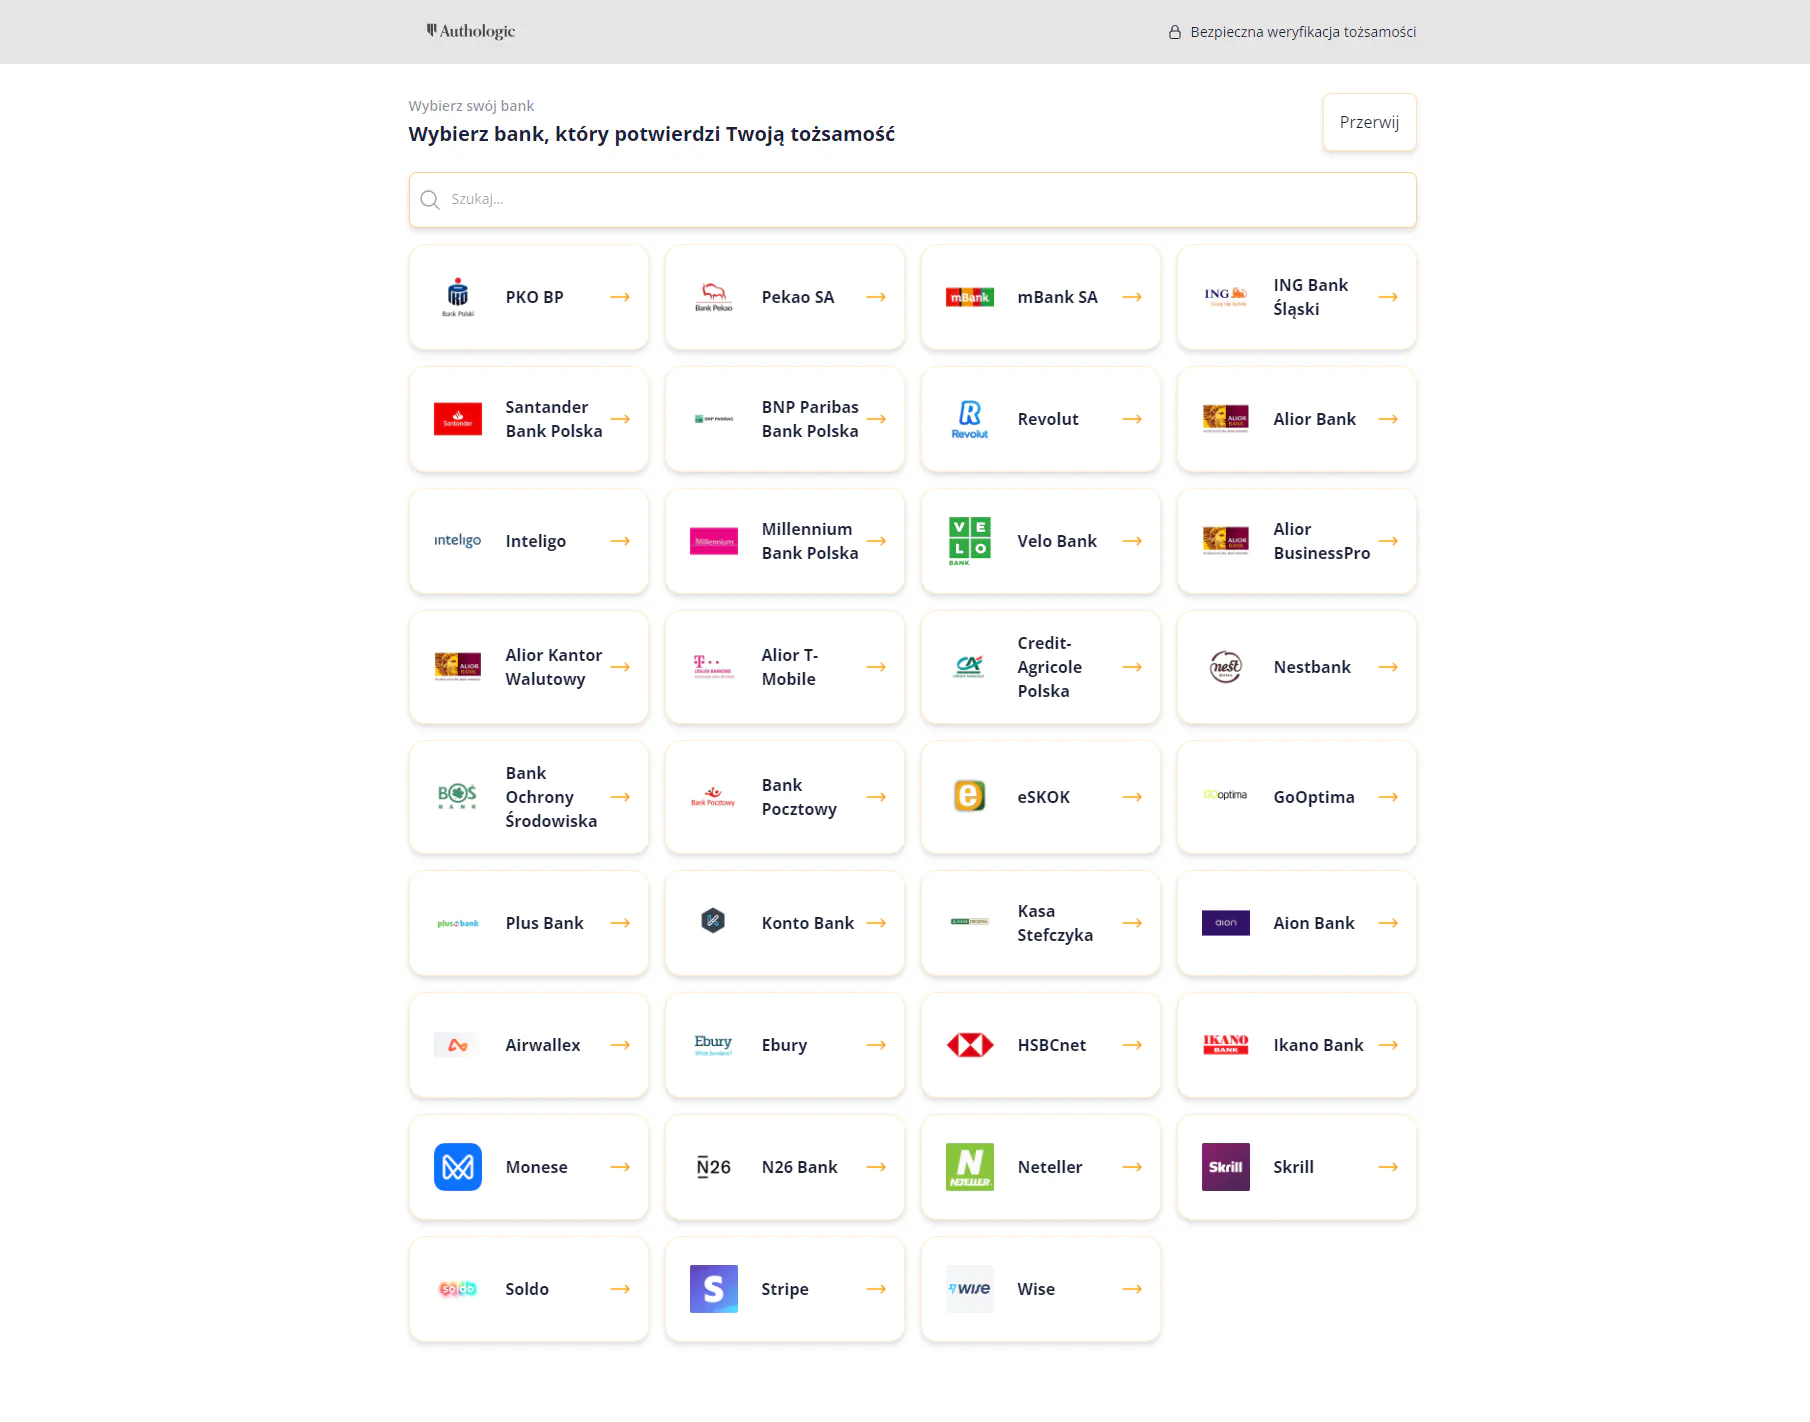The width and height of the screenshot is (1810, 1422).
Task: Click the Kasa Stefczyka logo
Action: (970, 922)
